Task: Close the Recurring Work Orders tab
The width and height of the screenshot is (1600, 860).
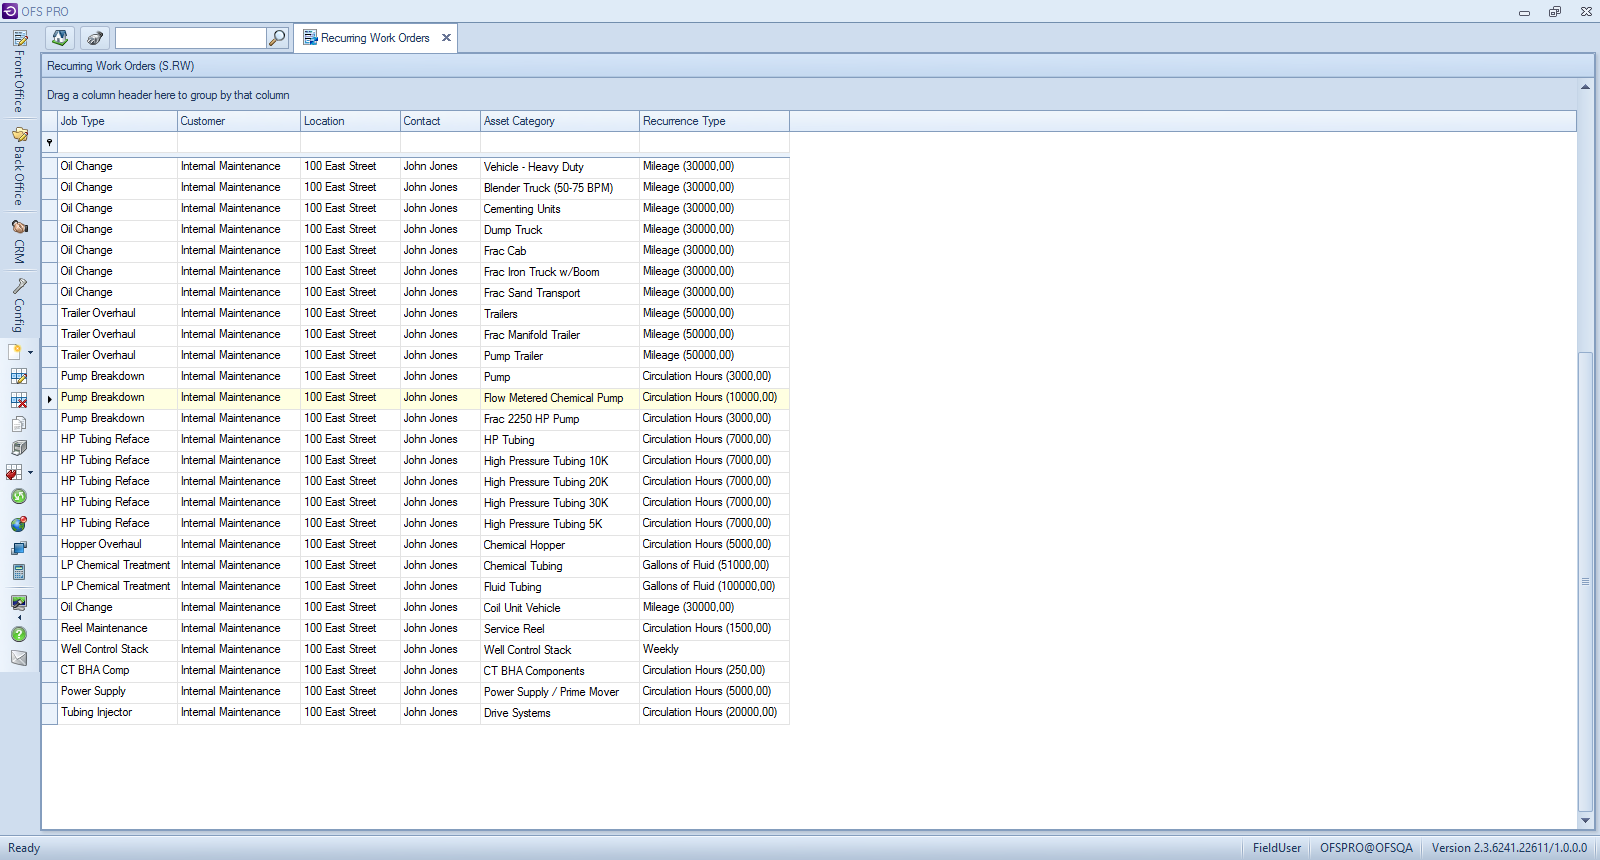Action: point(446,38)
